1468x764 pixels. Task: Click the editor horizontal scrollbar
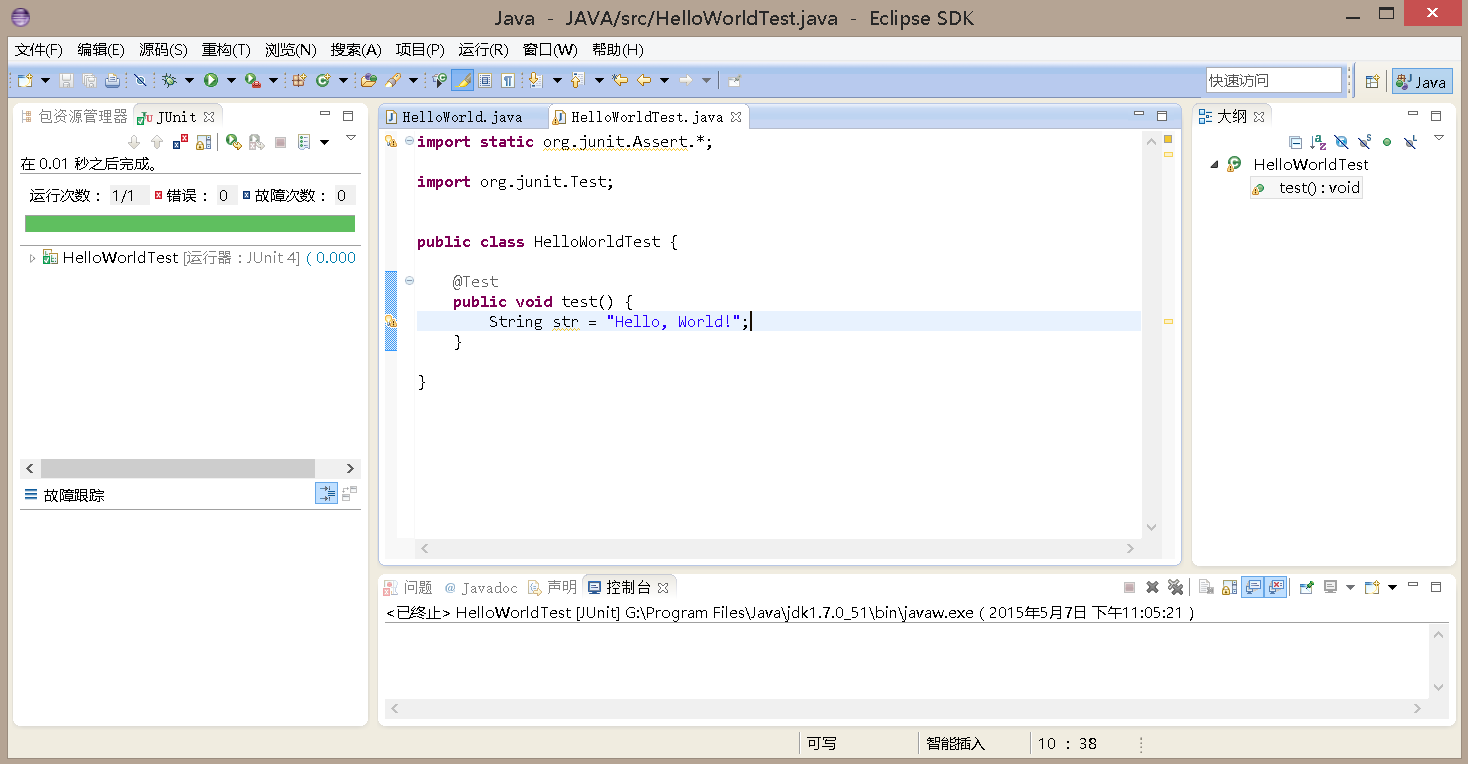[x=777, y=548]
